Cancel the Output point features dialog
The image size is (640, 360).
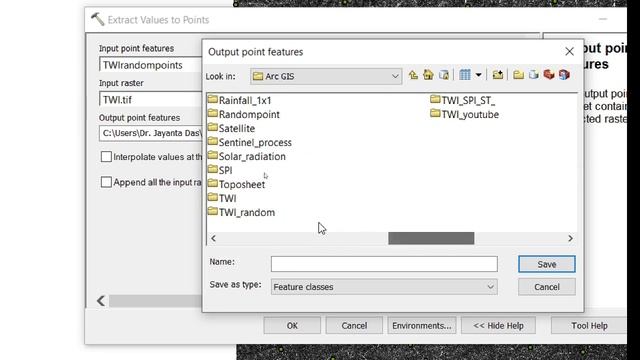(x=547, y=287)
